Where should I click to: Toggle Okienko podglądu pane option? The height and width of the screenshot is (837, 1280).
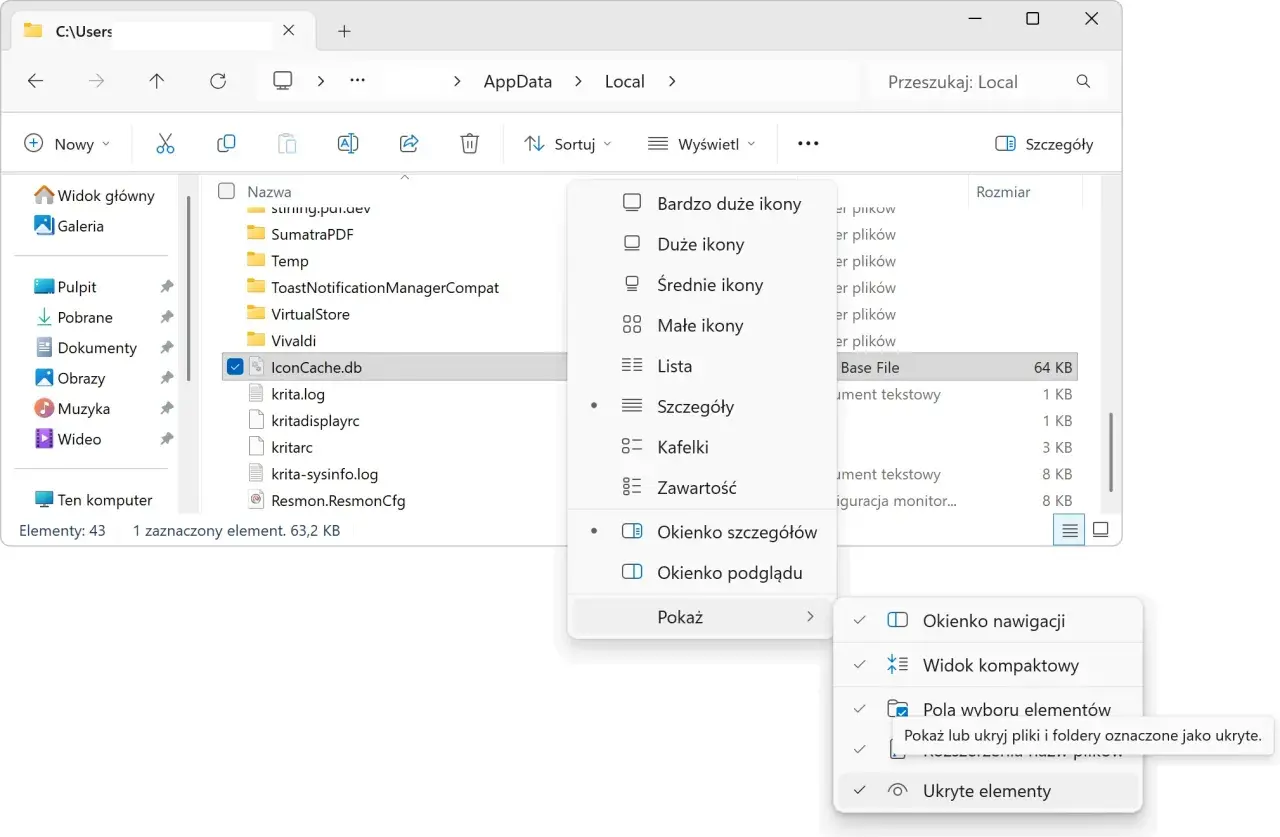(x=702, y=573)
